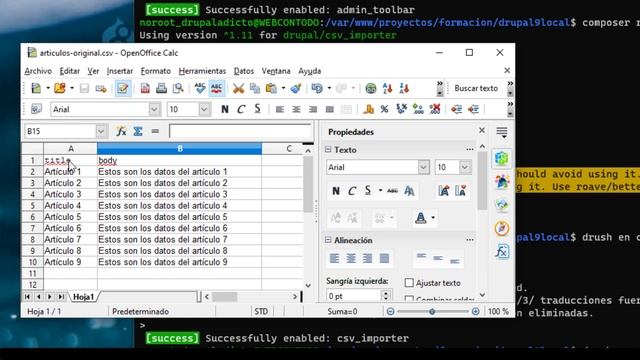
Task: Toggle italic C in formatting toolbar
Action: 241,109
